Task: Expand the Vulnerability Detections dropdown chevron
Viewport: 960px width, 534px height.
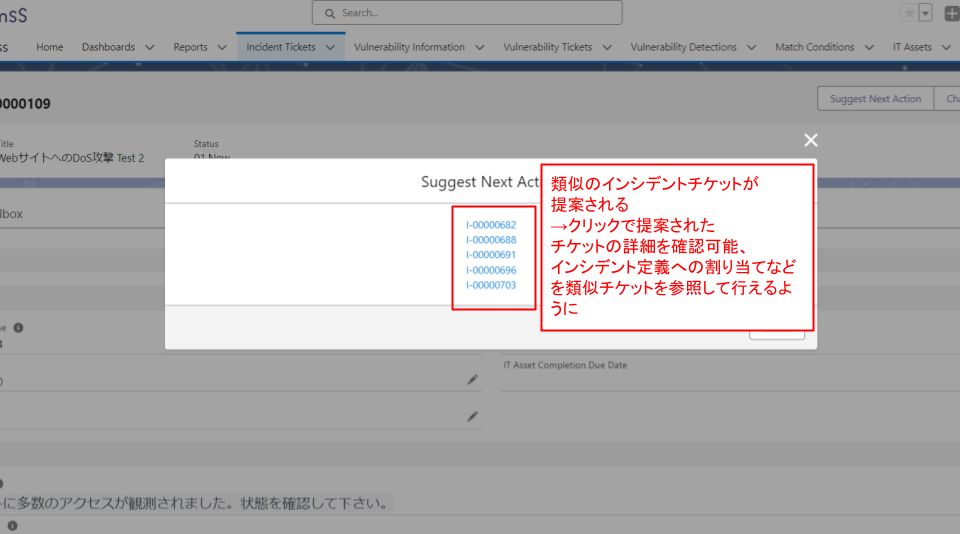Action: click(752, 47)
